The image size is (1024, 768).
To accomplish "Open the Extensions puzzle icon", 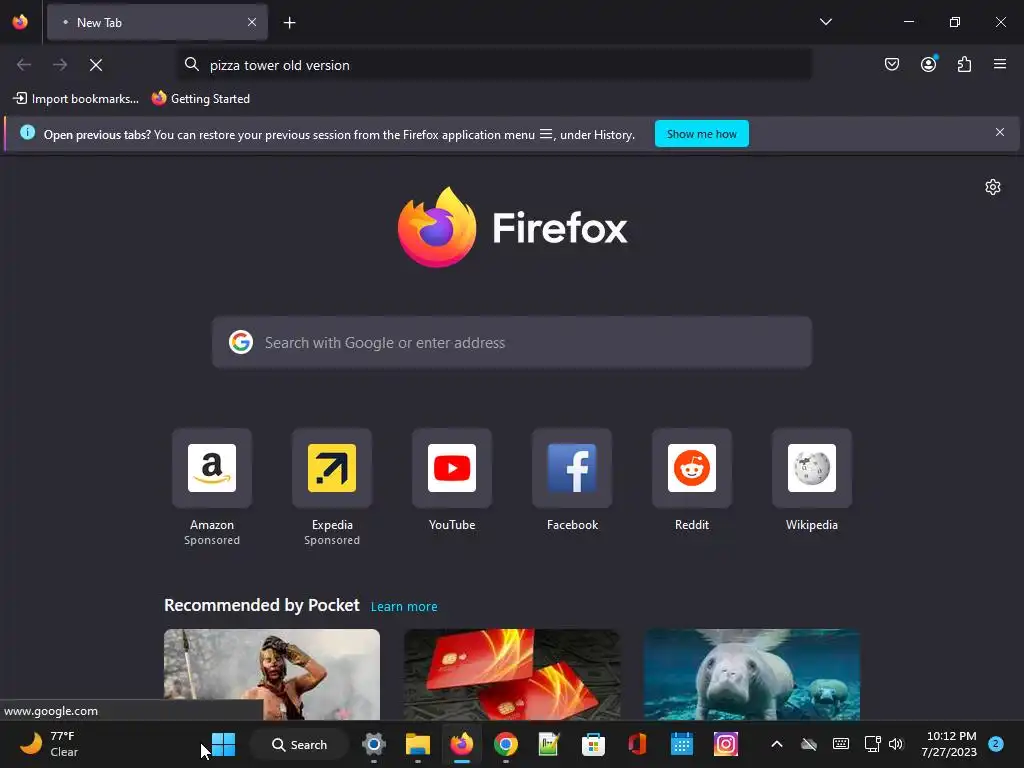I will click(x=964, y=64).
